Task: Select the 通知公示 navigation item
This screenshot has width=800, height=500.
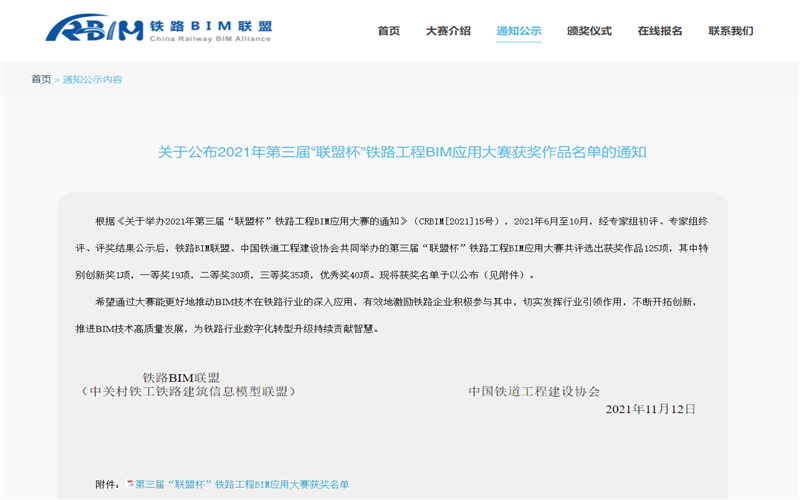Action: click(x=519, y=31)
